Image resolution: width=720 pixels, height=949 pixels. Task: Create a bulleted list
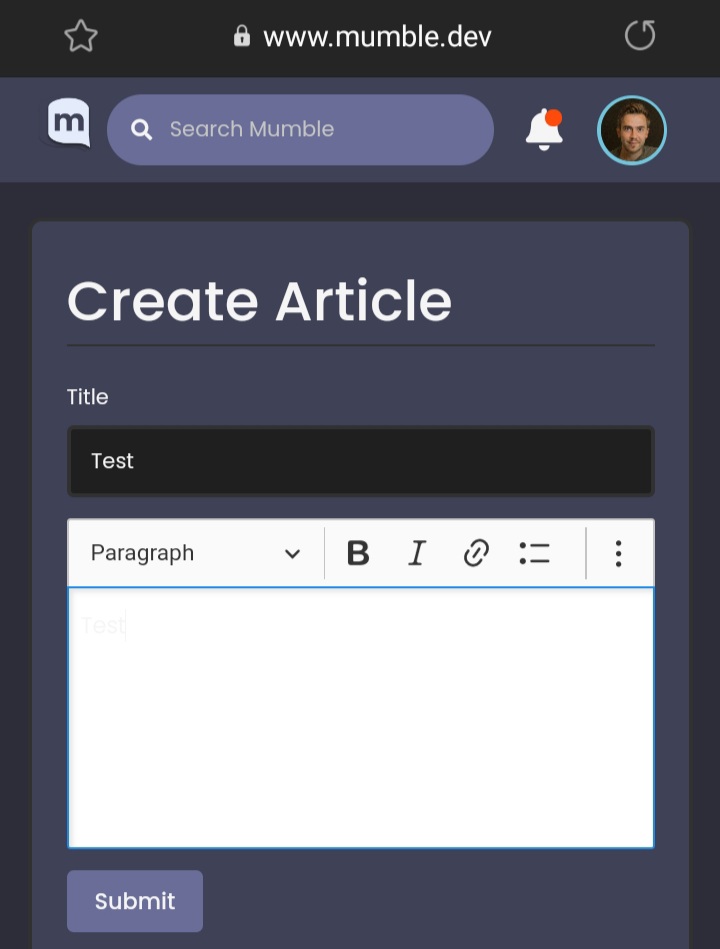[535, 553]
